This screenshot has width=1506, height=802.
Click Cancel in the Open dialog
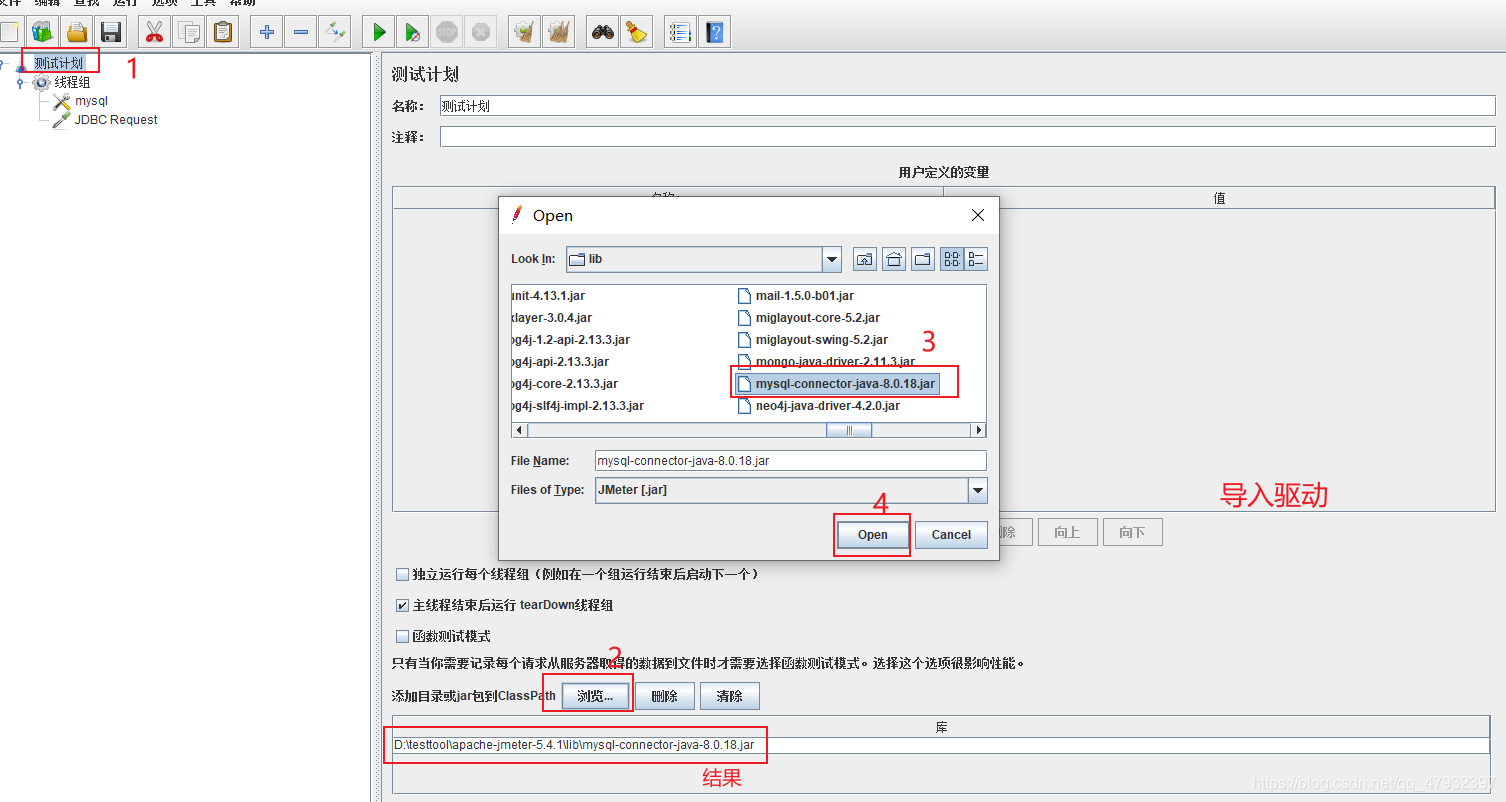(951, 535)
